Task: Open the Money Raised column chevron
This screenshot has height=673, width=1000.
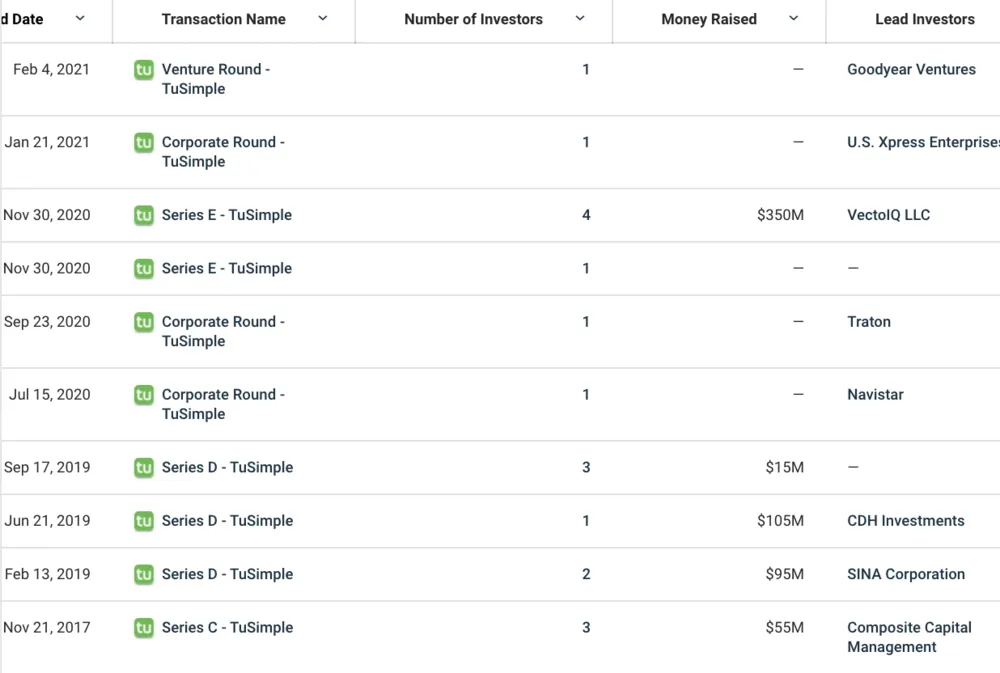Action: [x=794, y=19]
